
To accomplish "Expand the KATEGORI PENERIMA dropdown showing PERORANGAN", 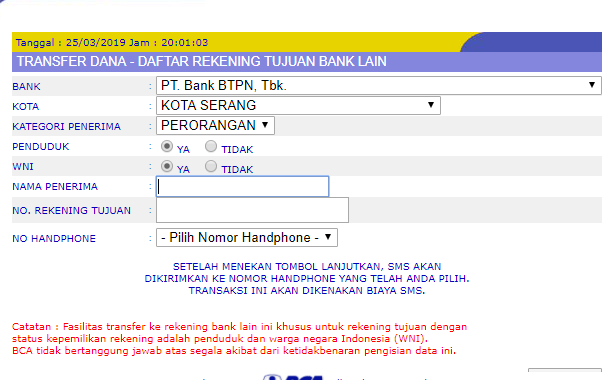I will pos(215,125).
